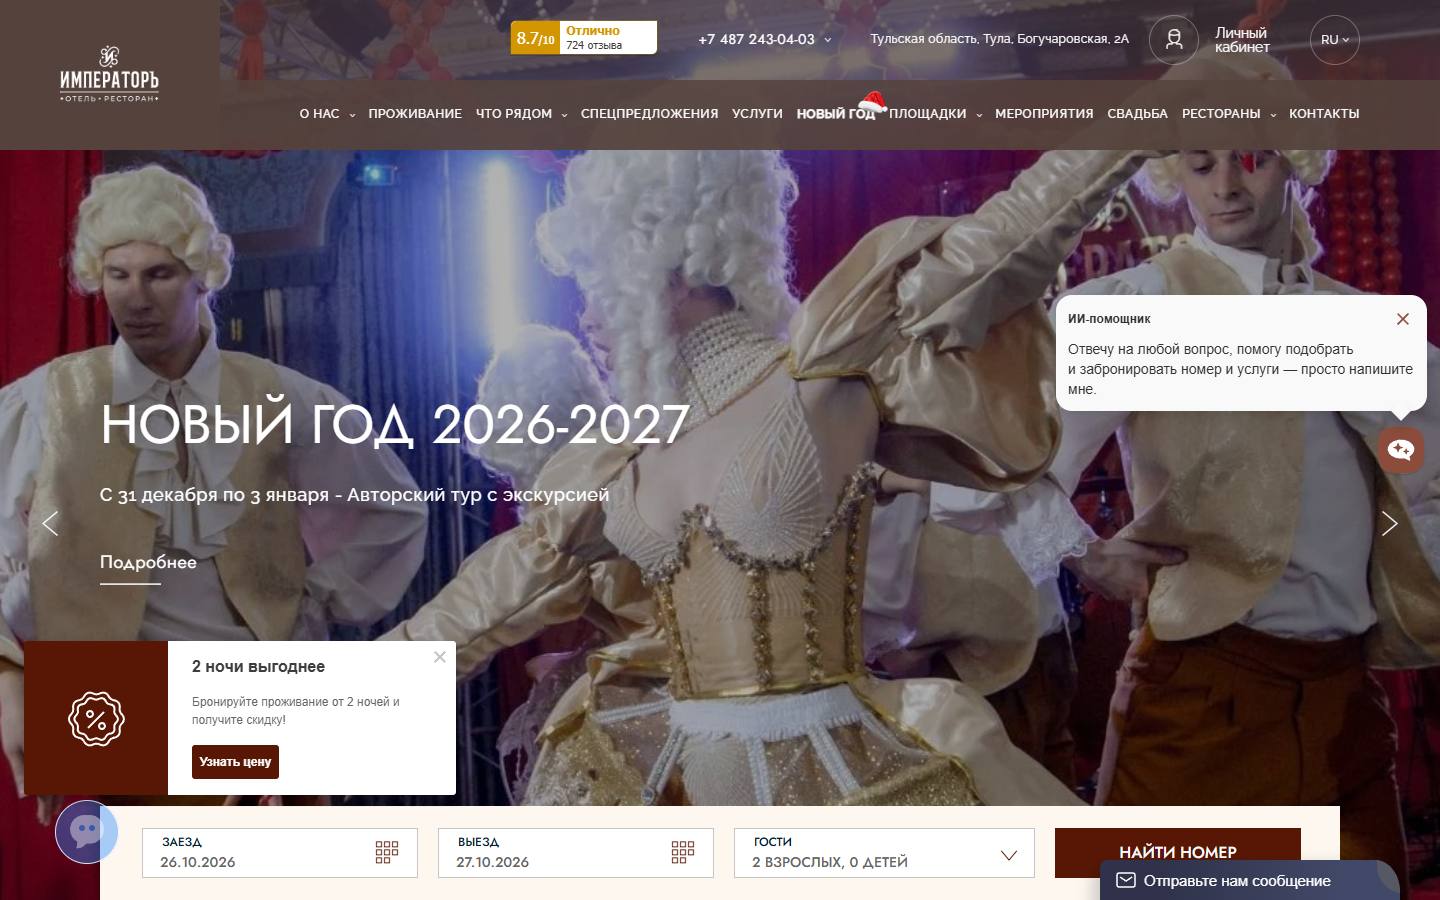Open the УСЛУГИ menu item
Viewport: 1440px width, 900px height.
757,114
